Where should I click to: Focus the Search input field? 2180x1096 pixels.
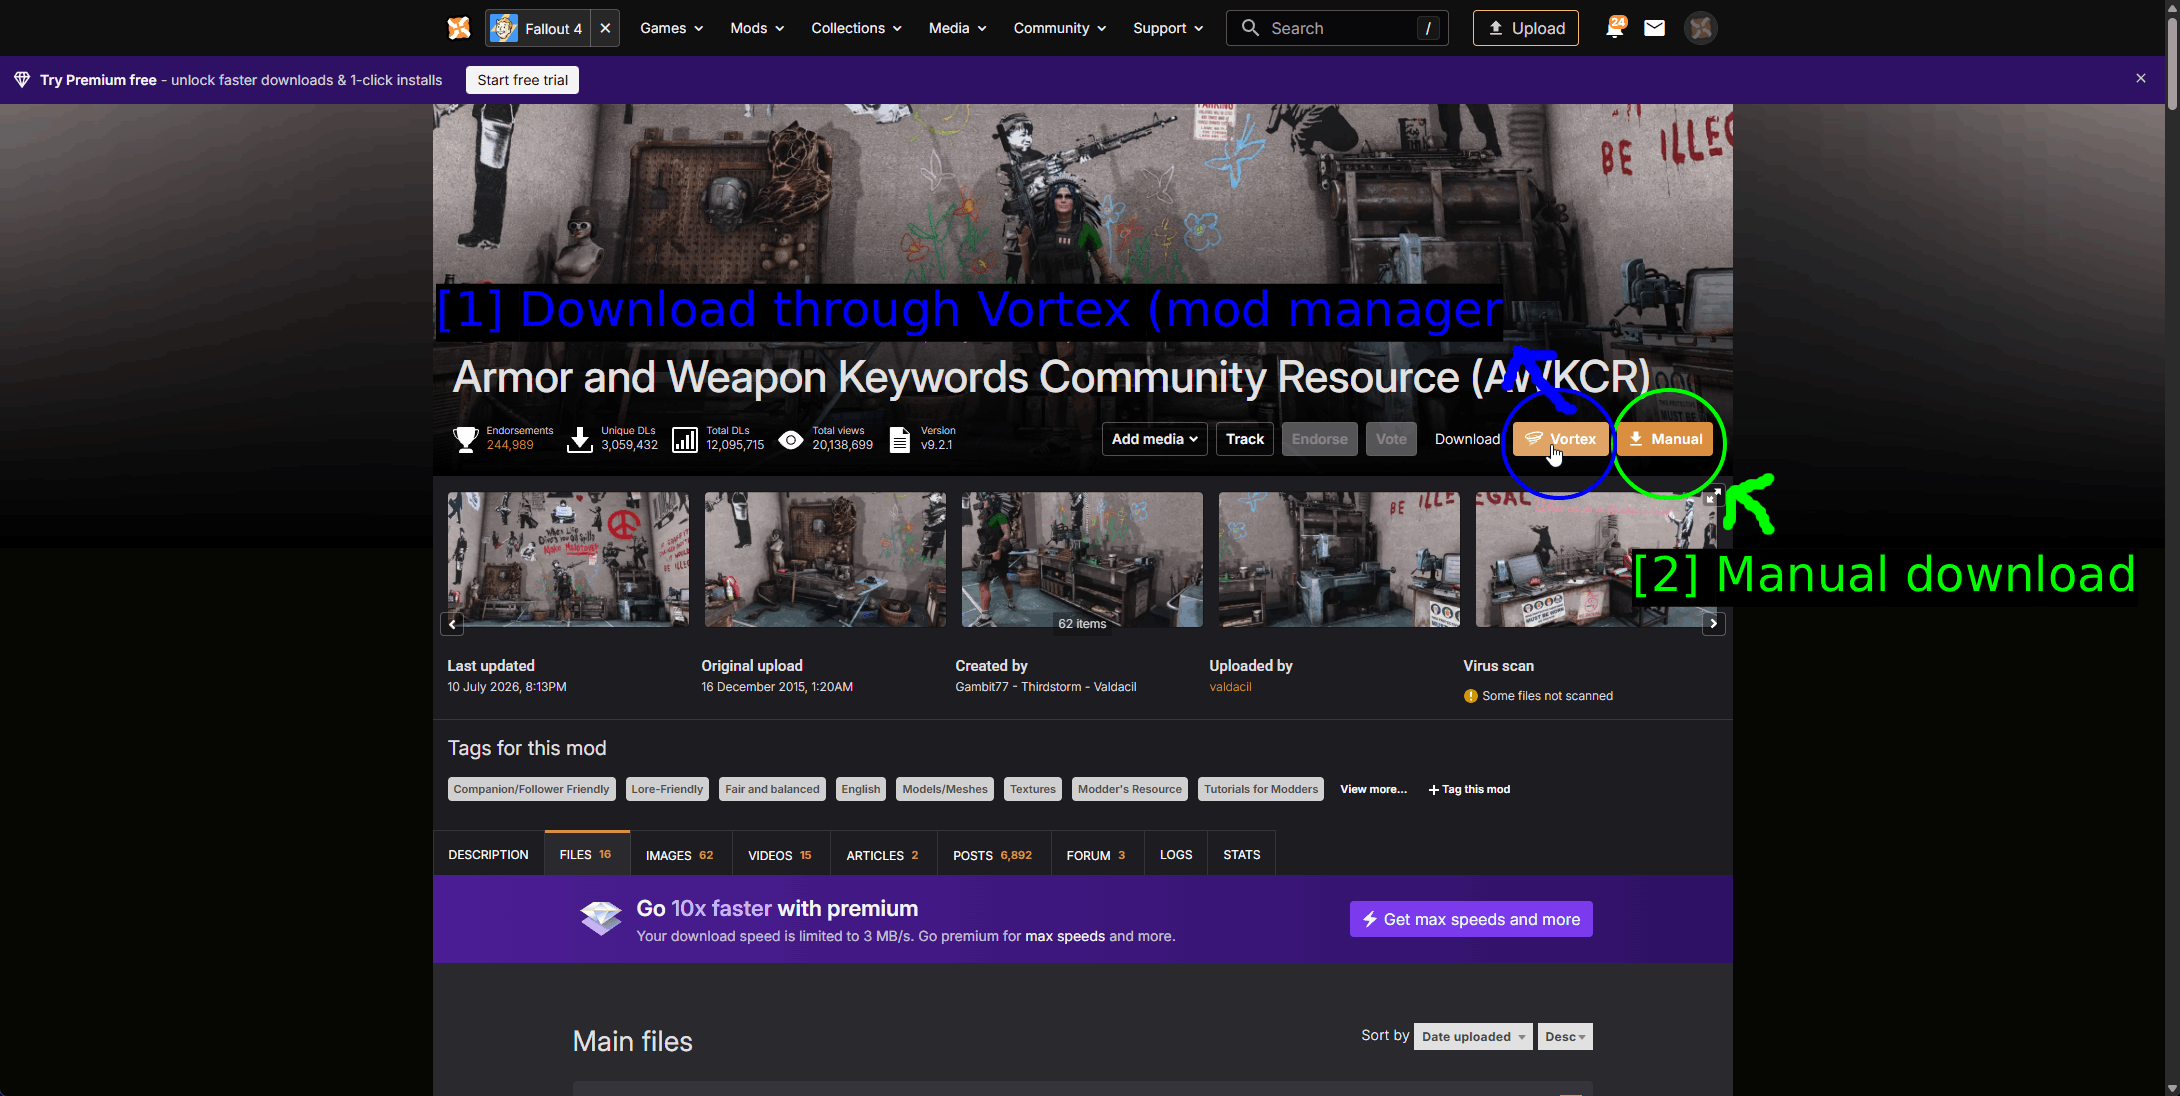(x=1337, y=28)
